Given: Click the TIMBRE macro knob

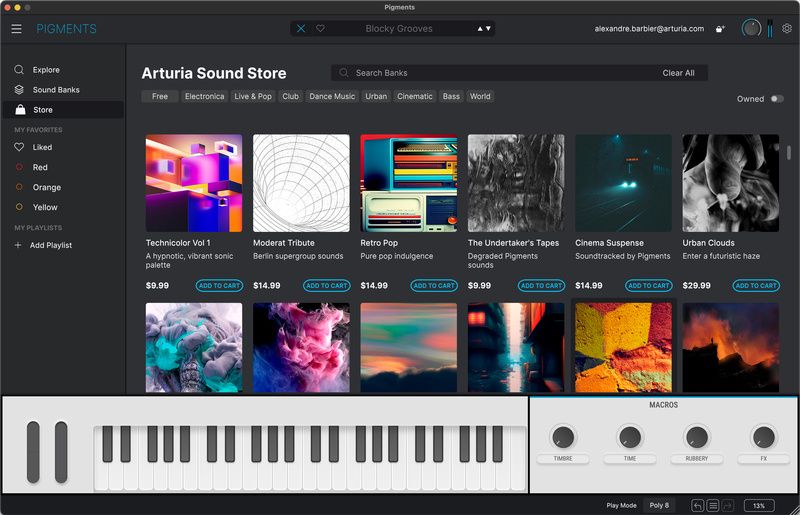Looking at the screenshot, I should [x=563, y=437].
